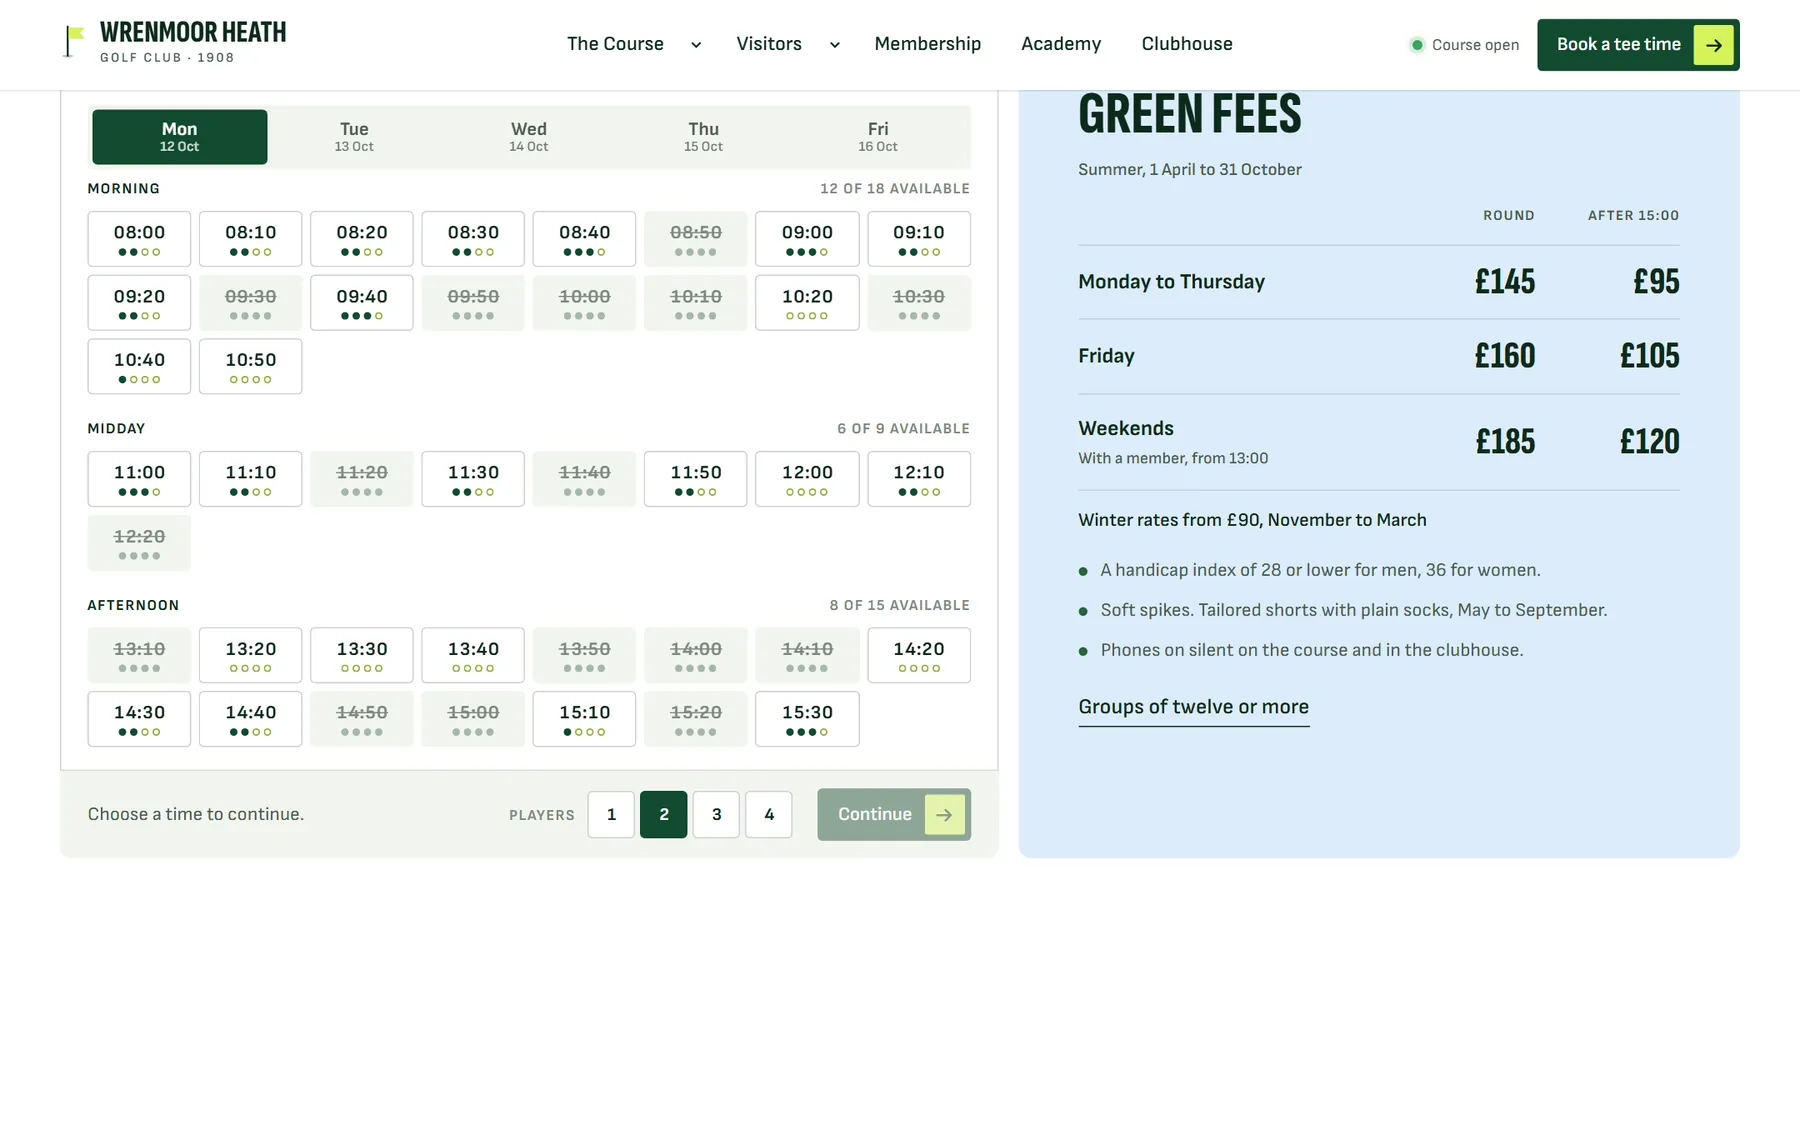The height and width of the screenshot is (1125, 1800).
Task: Choose the 08:20 tee time slot
Action: tap(362, 239)
